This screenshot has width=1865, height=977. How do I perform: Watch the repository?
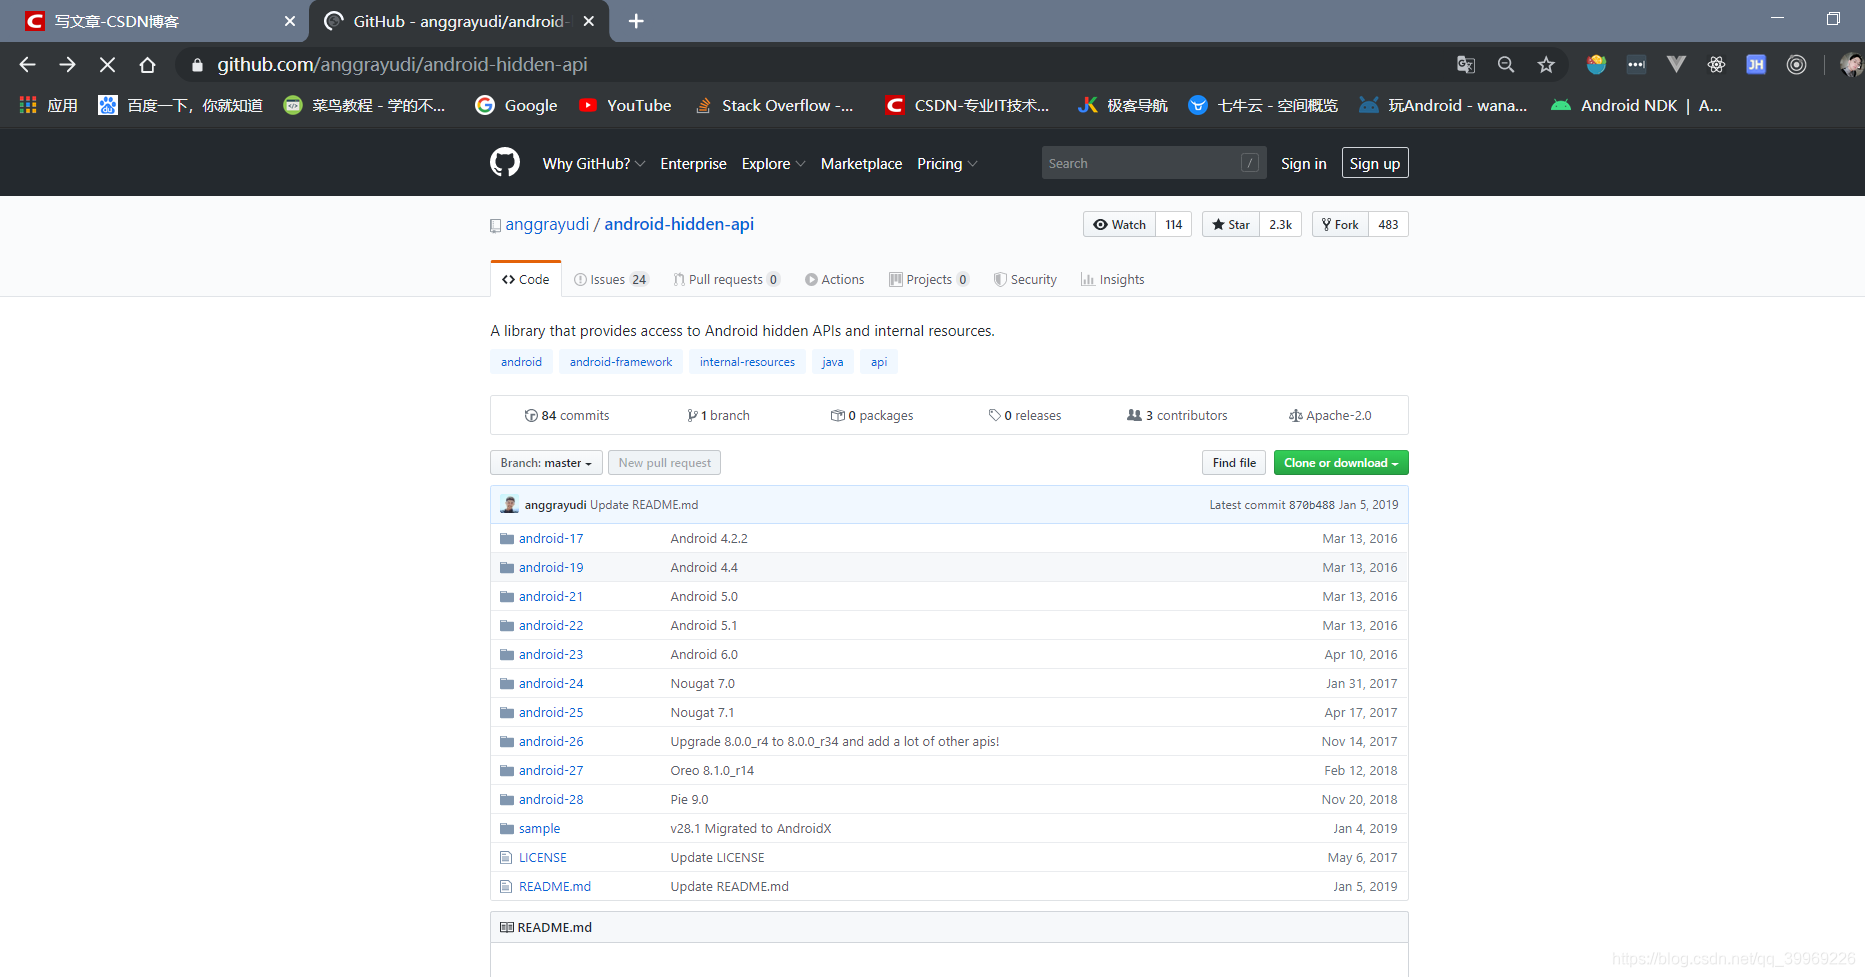coord(1118,224)
